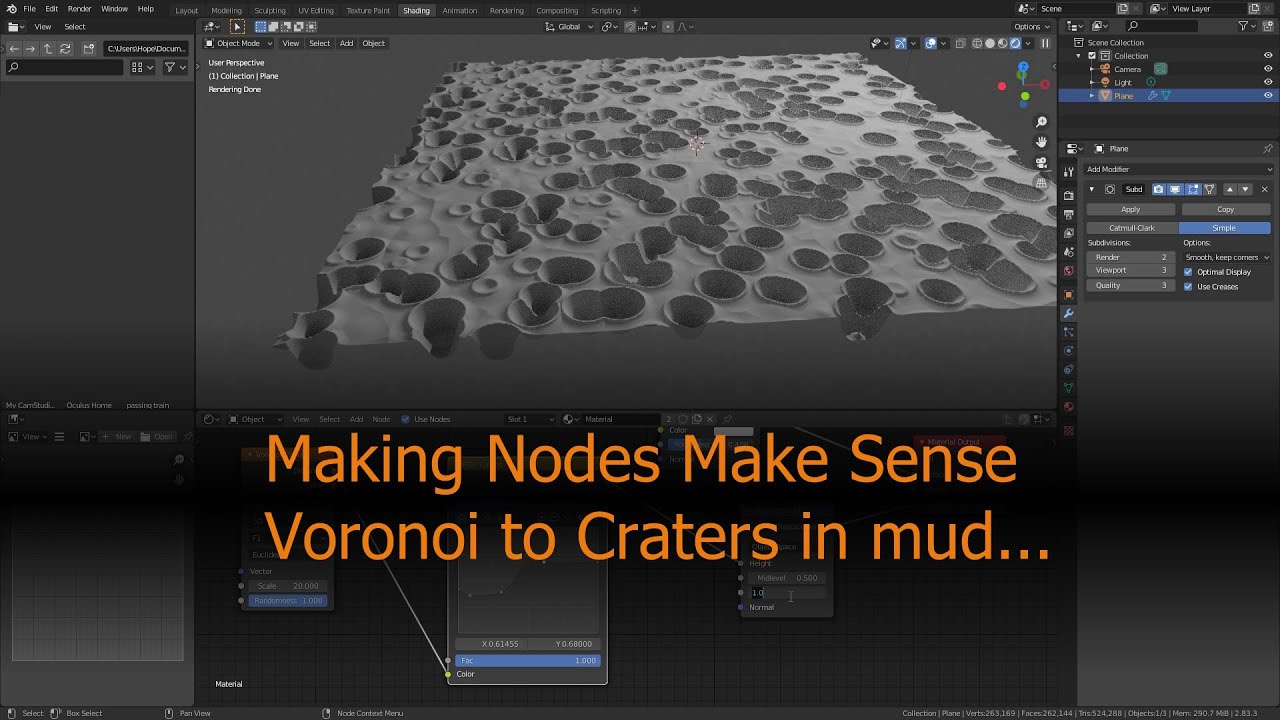Open the Object properties tab

[x=1068, y=294]
